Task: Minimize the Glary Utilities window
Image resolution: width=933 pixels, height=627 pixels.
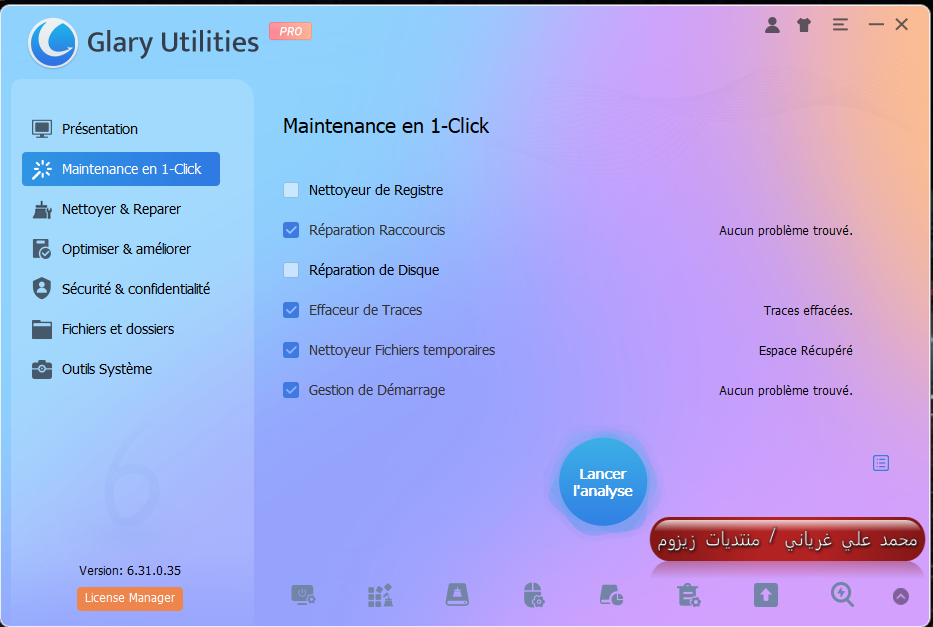Action: 876,24
